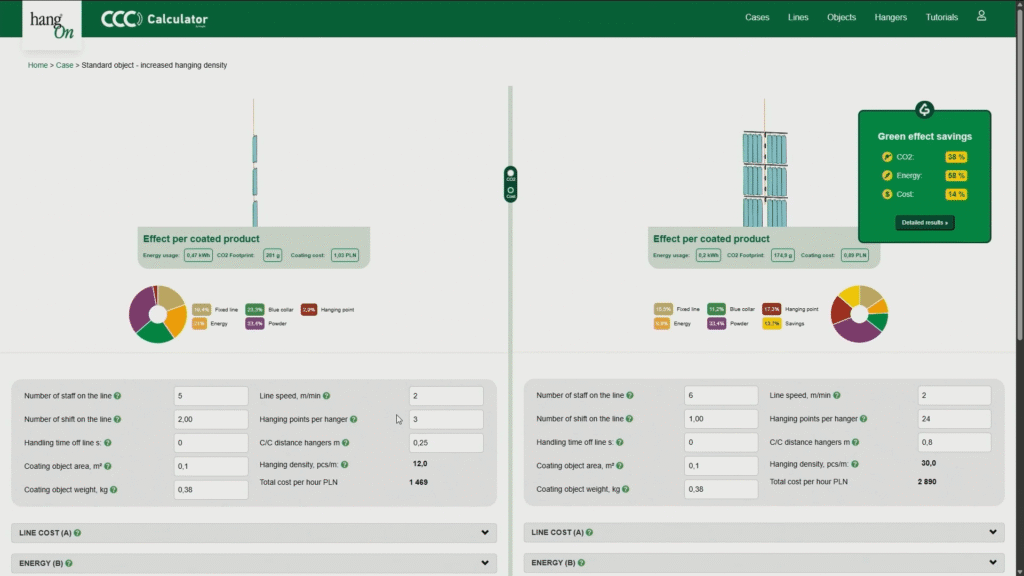Click the Detailed results button
Screen dimensions: 1024x576
pyautogui.click(x=924, y=222)
